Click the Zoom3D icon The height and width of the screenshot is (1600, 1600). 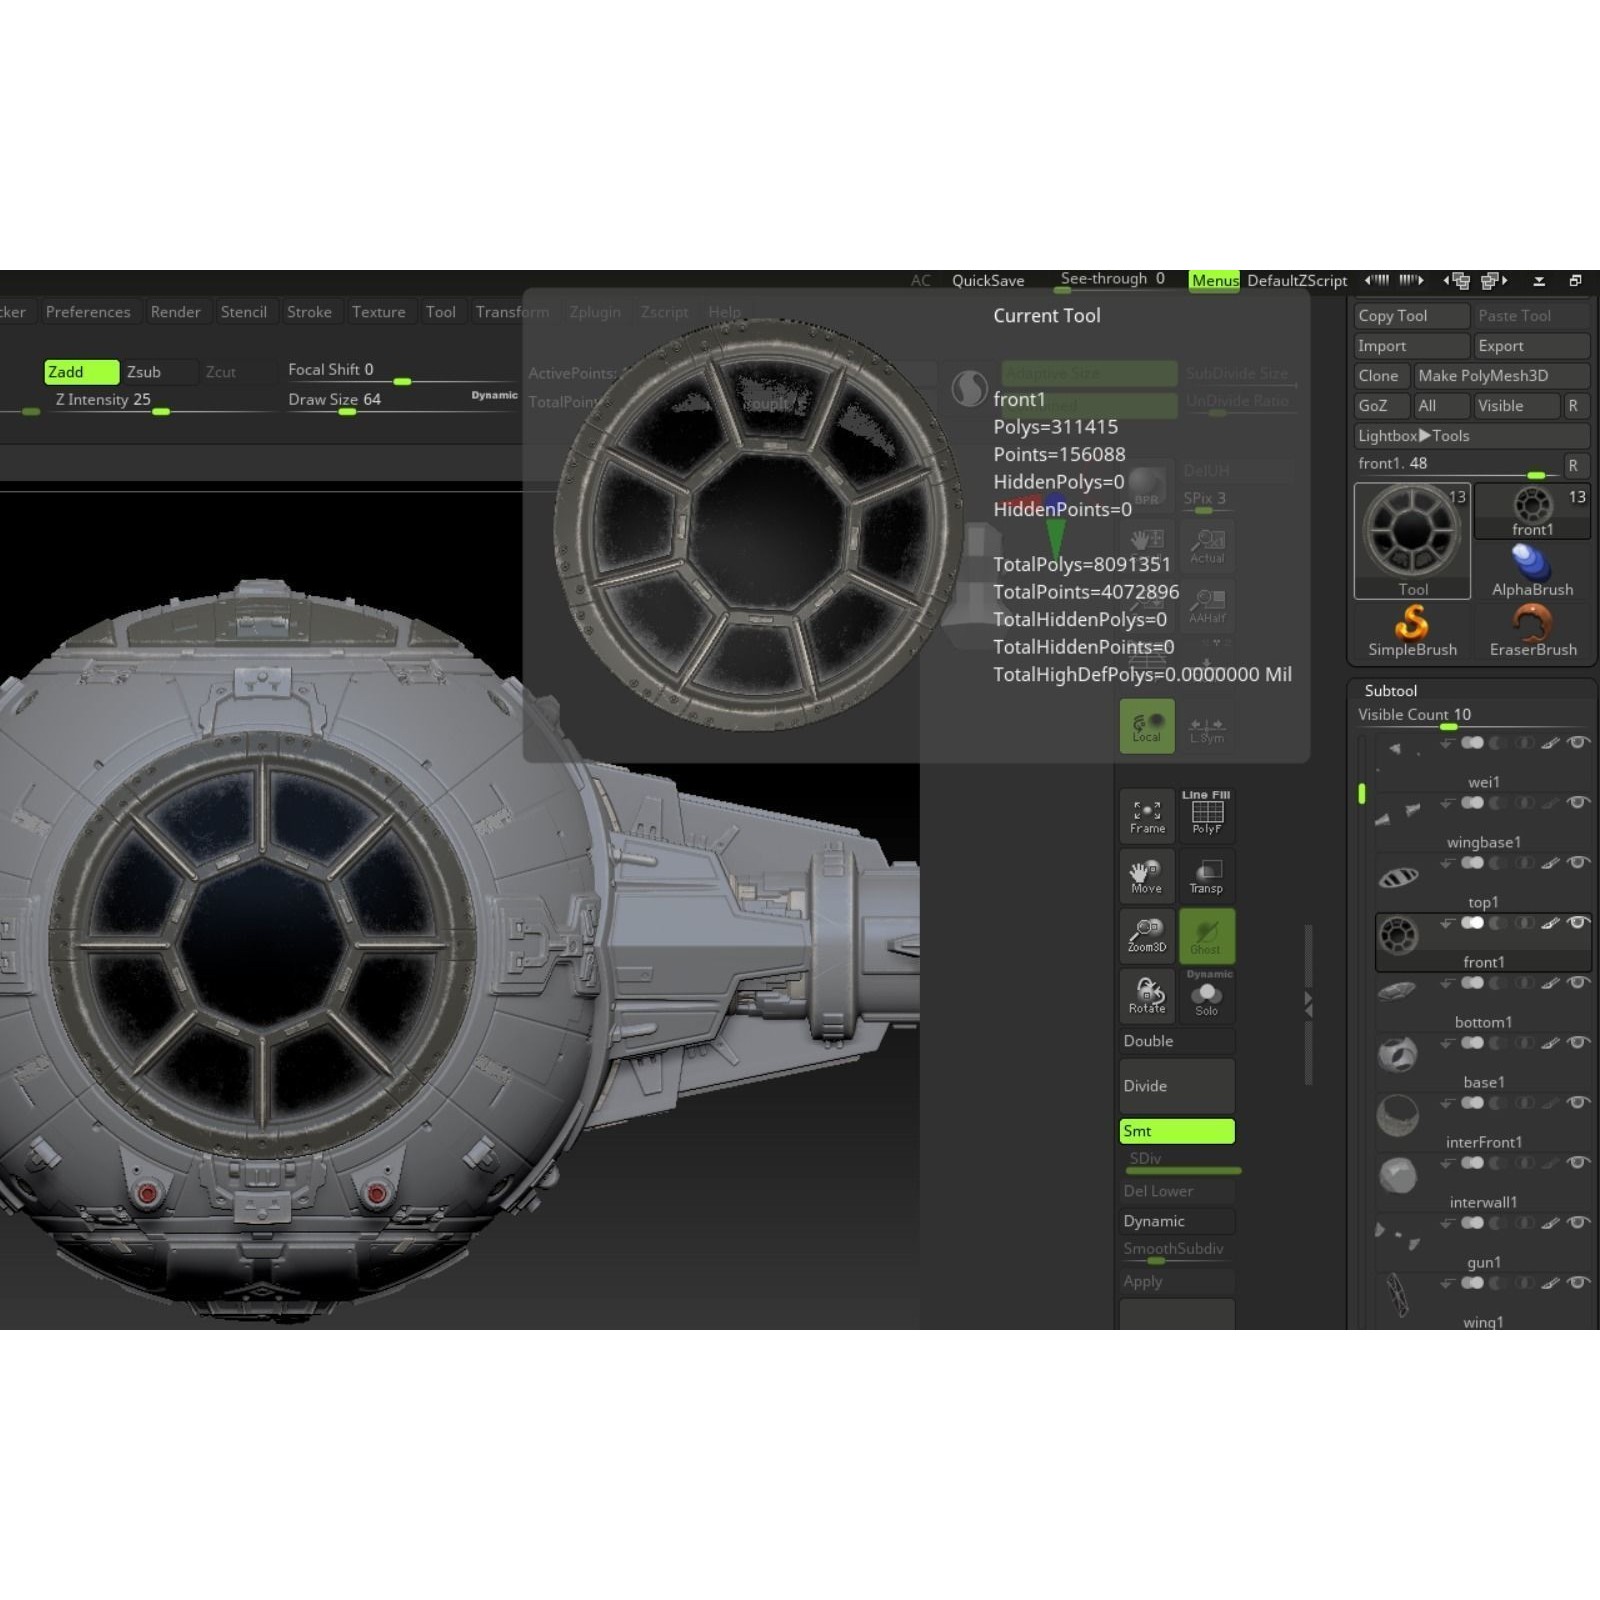pyautogui.click(x=1146, y=936)
